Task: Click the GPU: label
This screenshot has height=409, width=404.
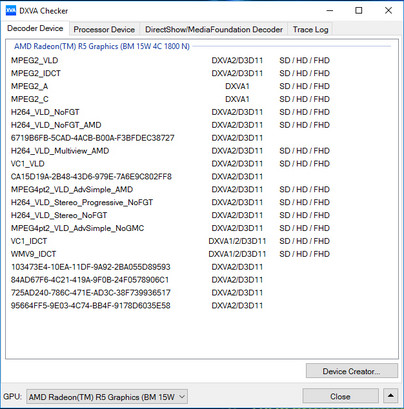Action: [x=12, y=396]
